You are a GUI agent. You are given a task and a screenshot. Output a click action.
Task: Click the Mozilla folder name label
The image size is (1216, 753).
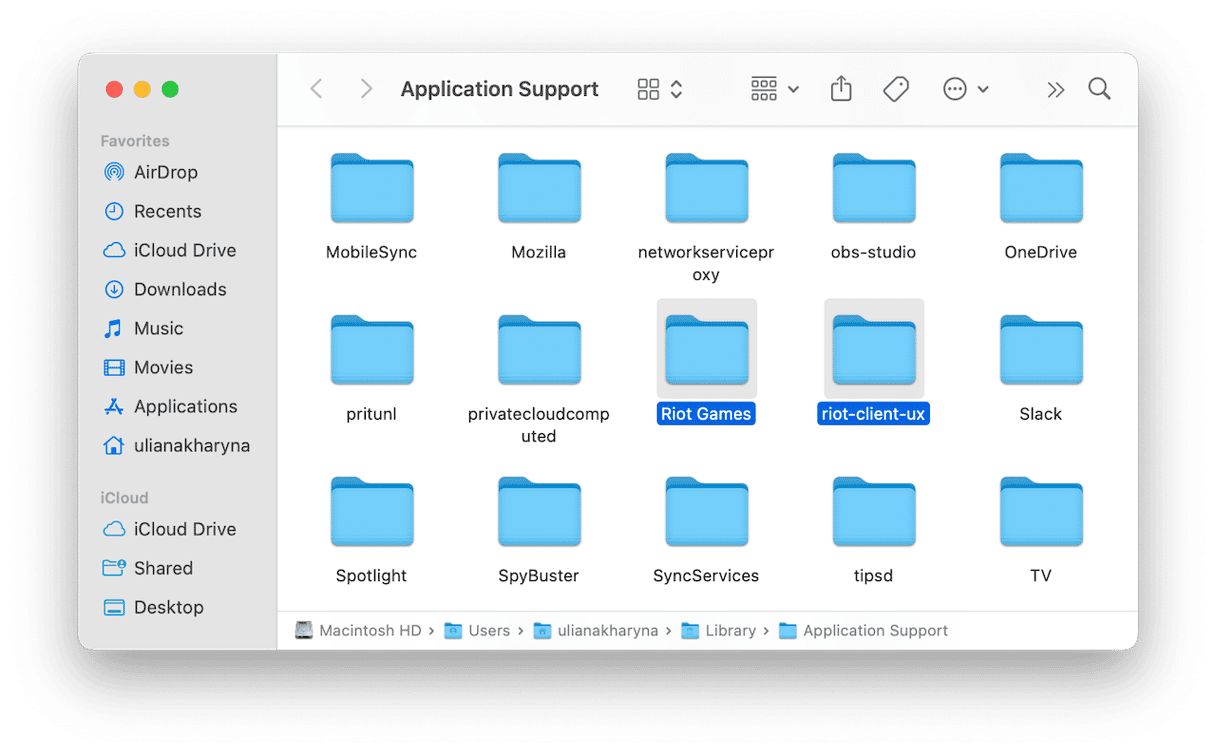539,252
